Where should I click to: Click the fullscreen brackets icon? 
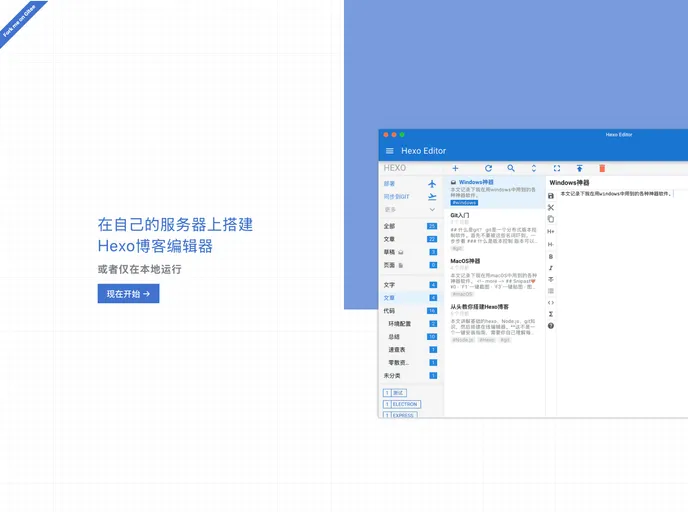556,168
